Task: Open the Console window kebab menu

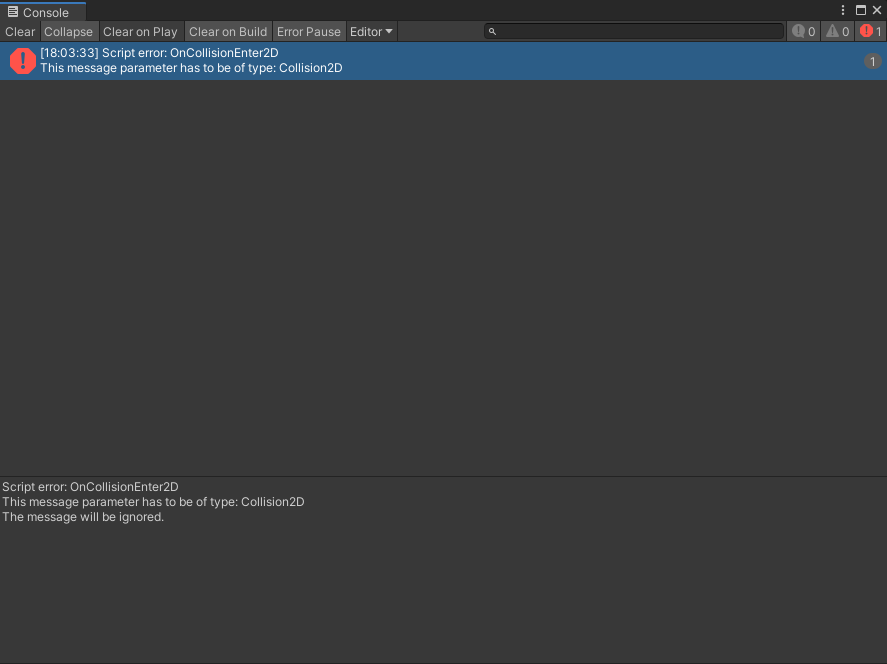Action: coord(843,10)
